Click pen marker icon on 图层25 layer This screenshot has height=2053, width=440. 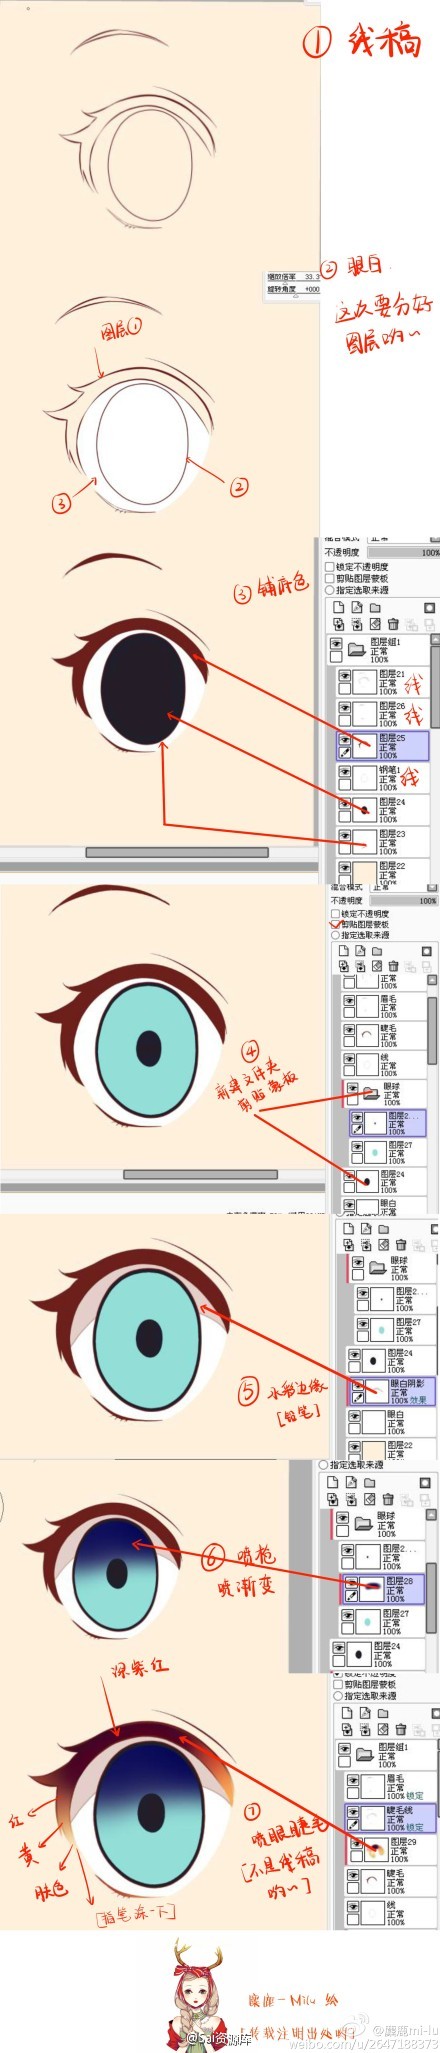[345, 752]
